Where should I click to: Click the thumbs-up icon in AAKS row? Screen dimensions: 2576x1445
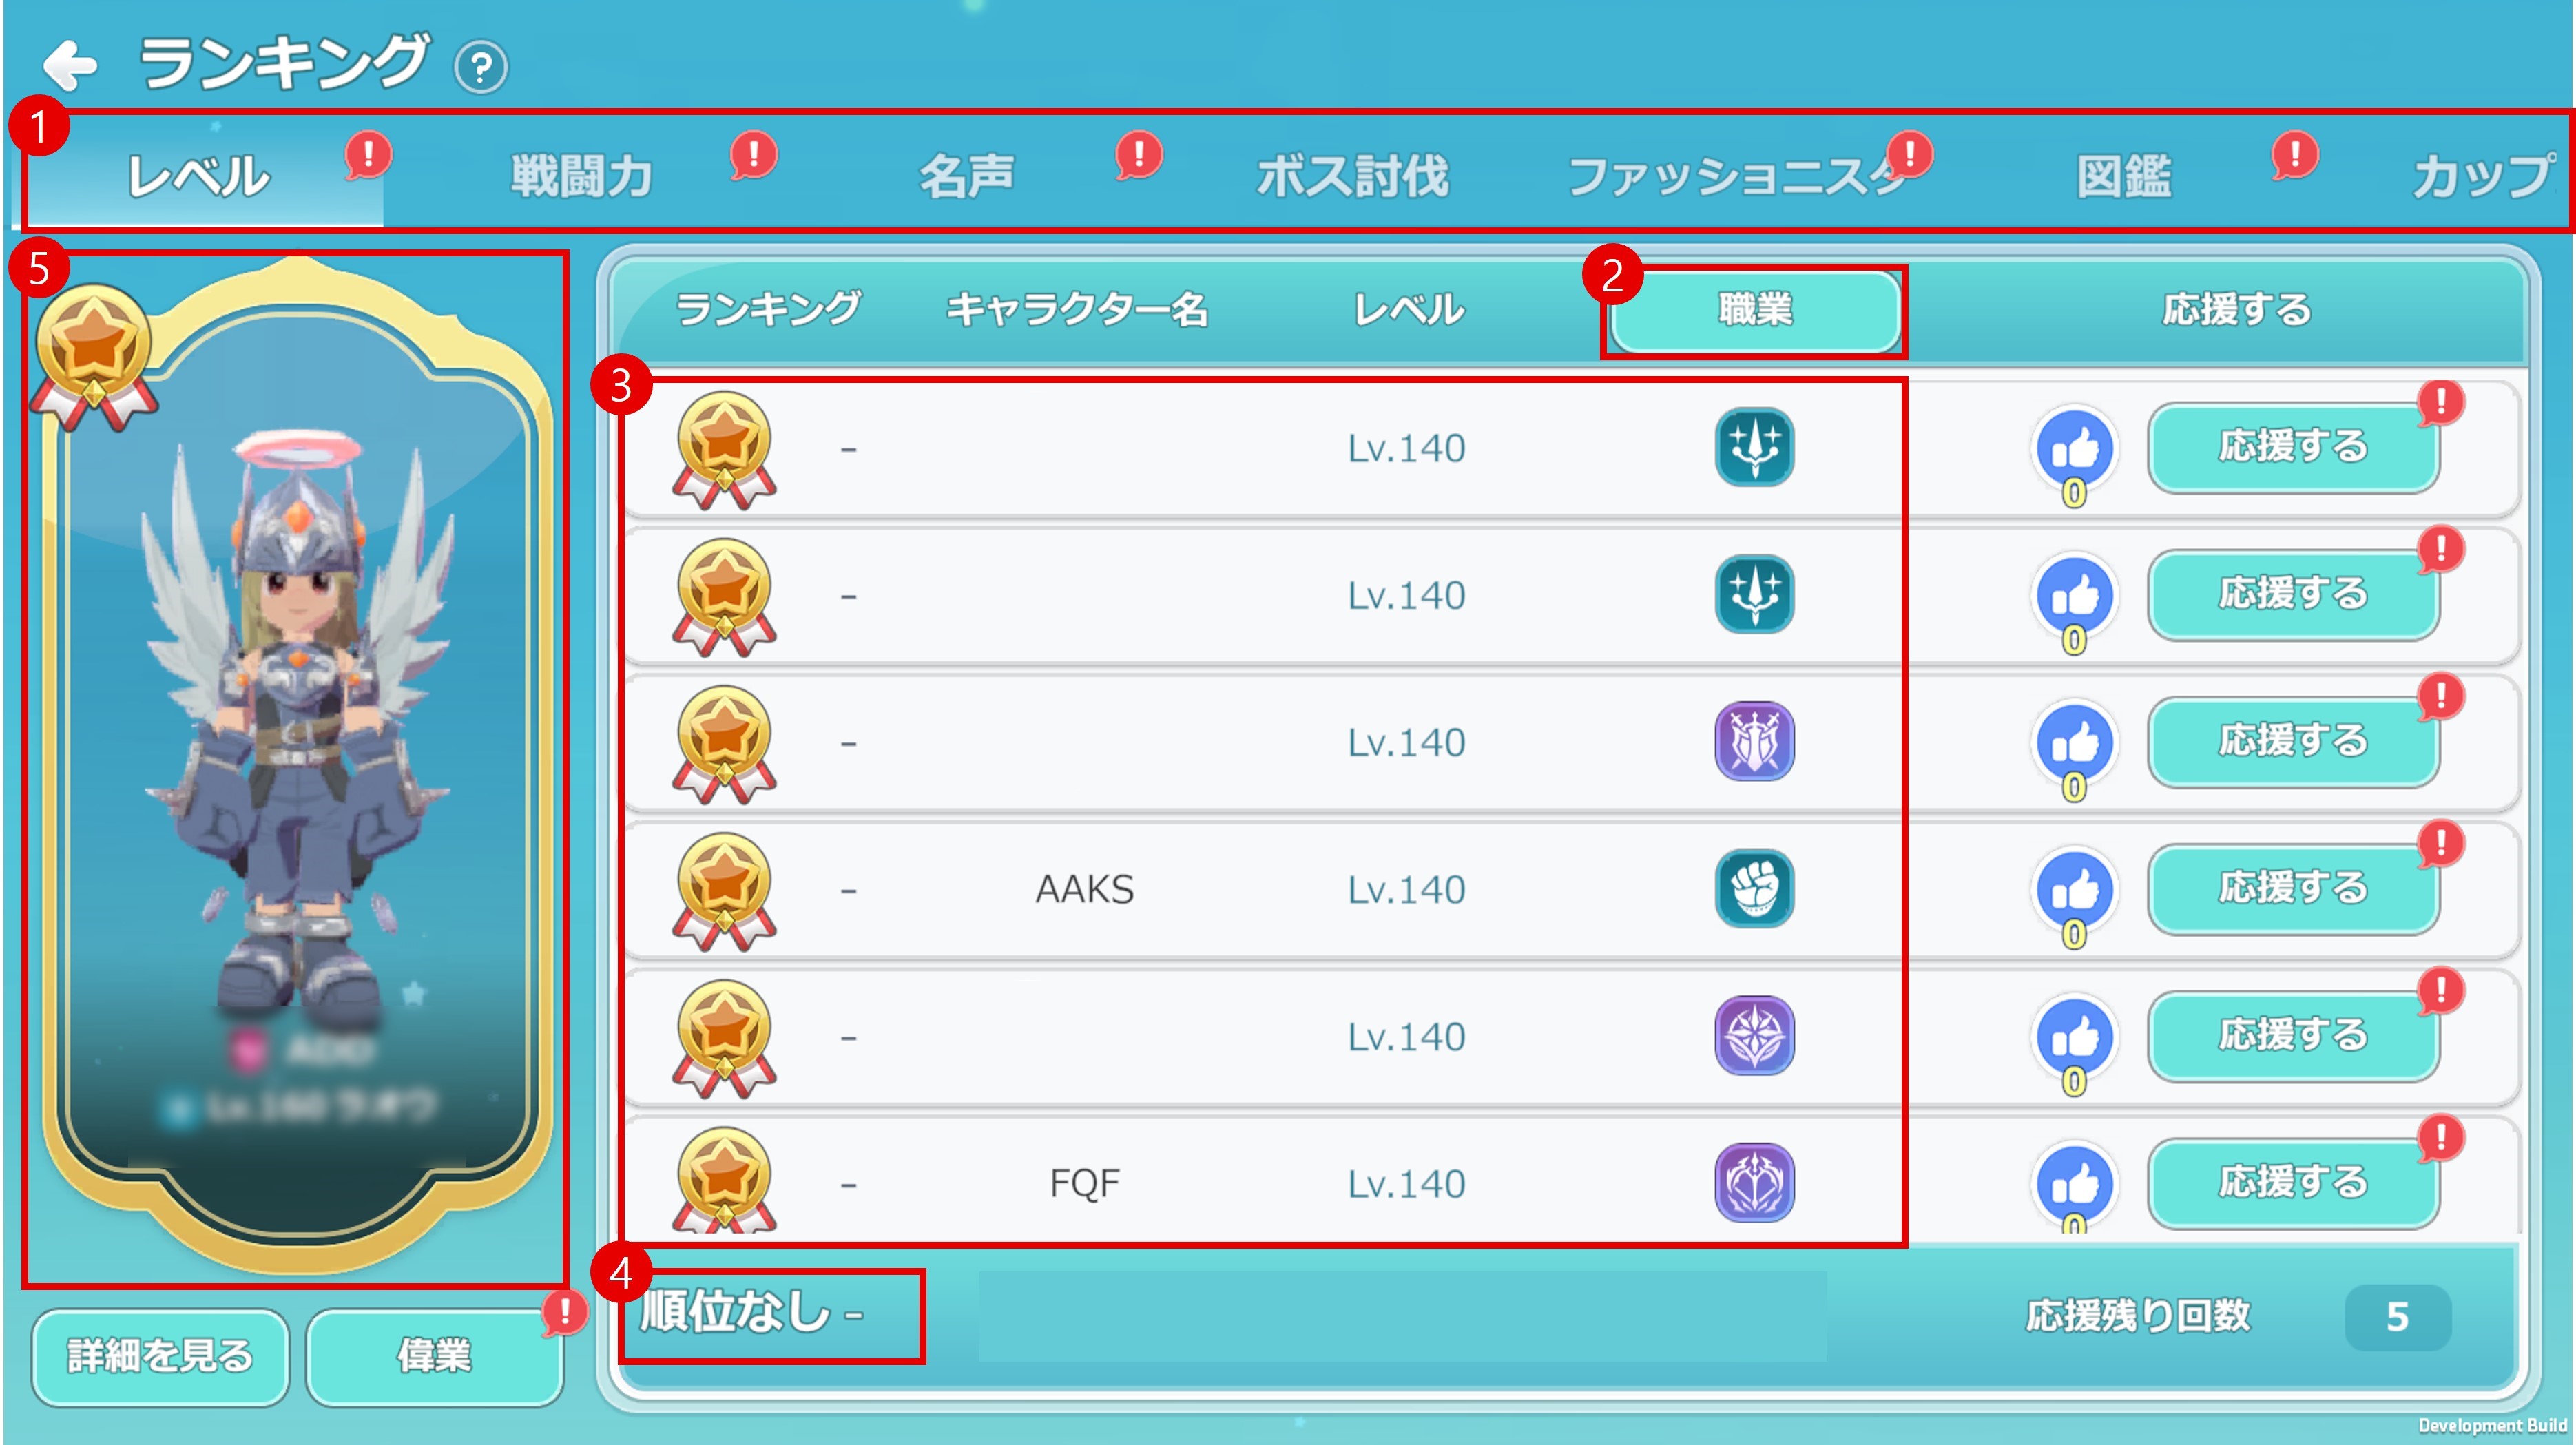coord(2075,890)
